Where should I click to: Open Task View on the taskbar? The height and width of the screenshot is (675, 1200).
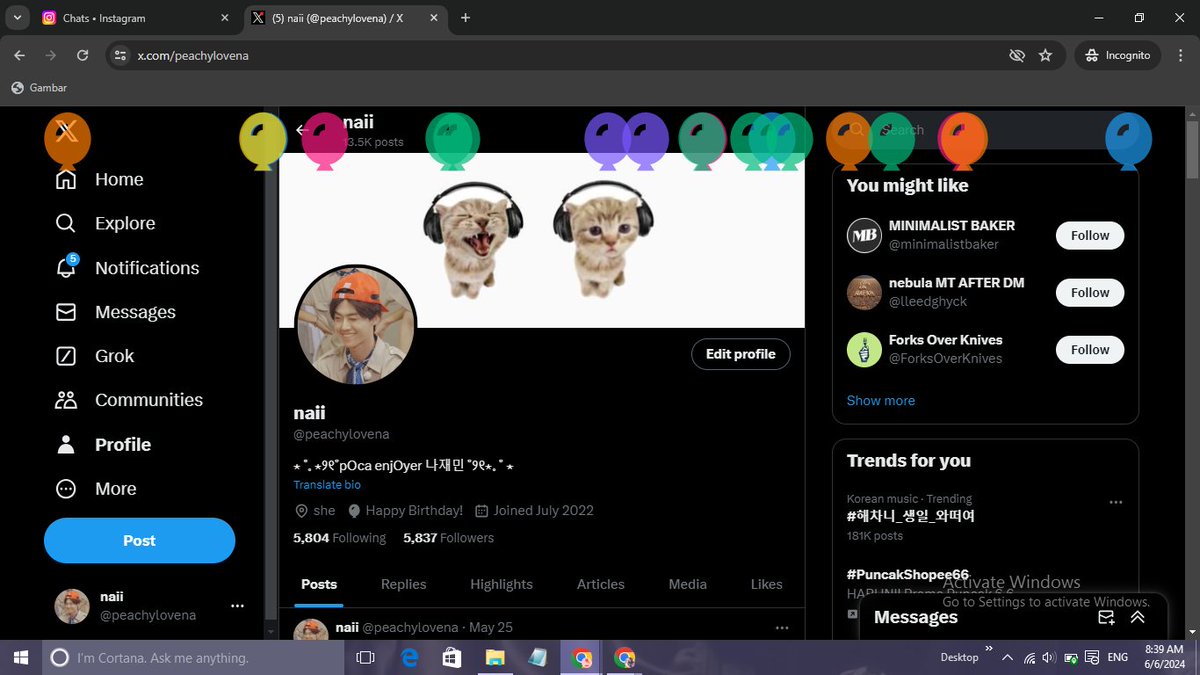(x=365, y=658)
